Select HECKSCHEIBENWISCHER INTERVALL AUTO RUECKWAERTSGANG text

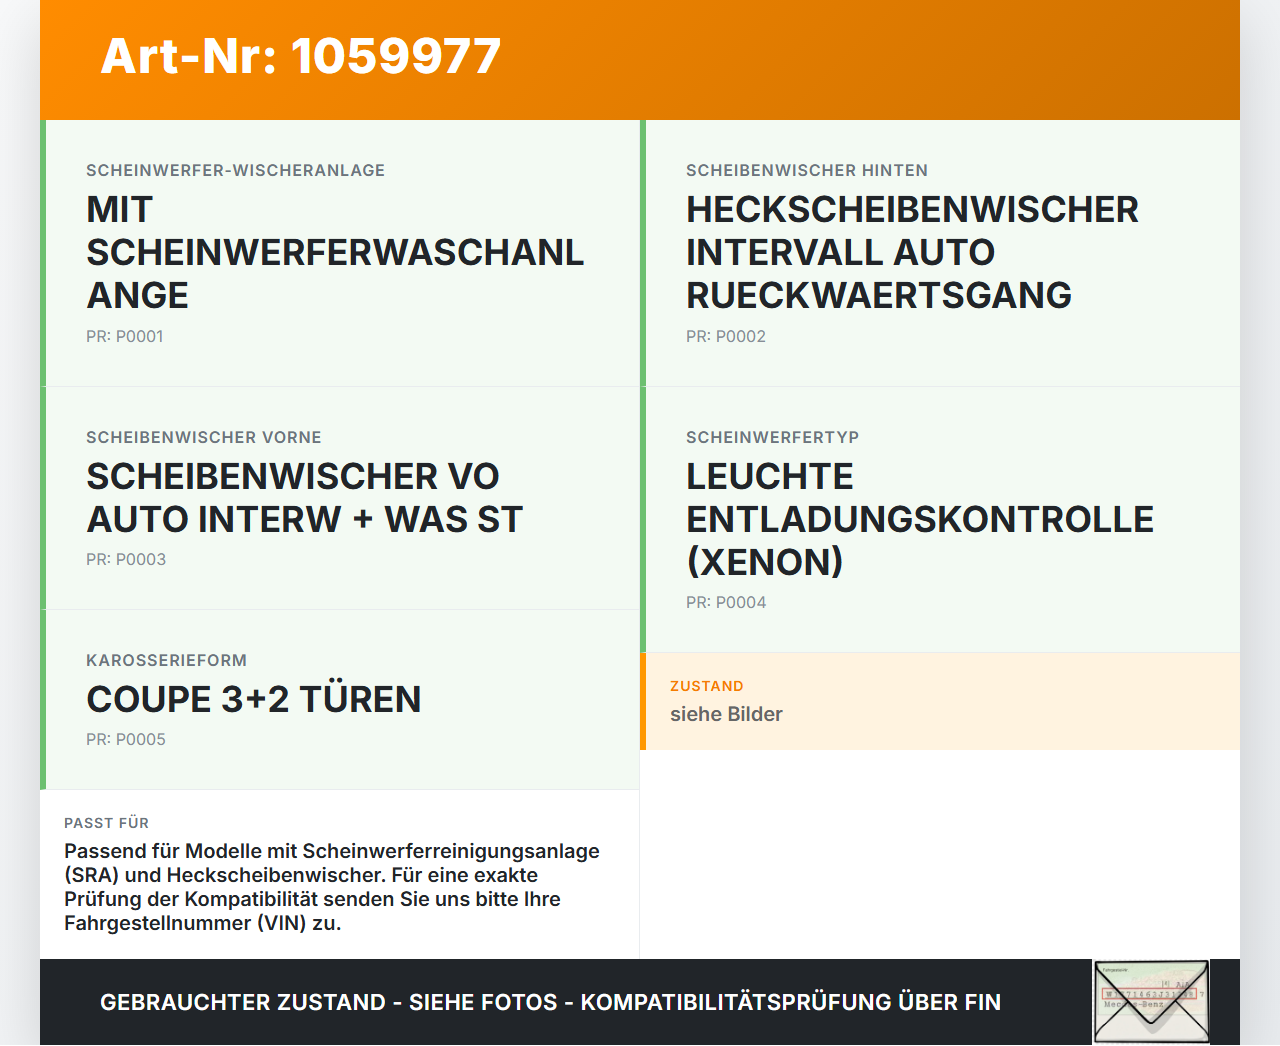click(912, 252)
